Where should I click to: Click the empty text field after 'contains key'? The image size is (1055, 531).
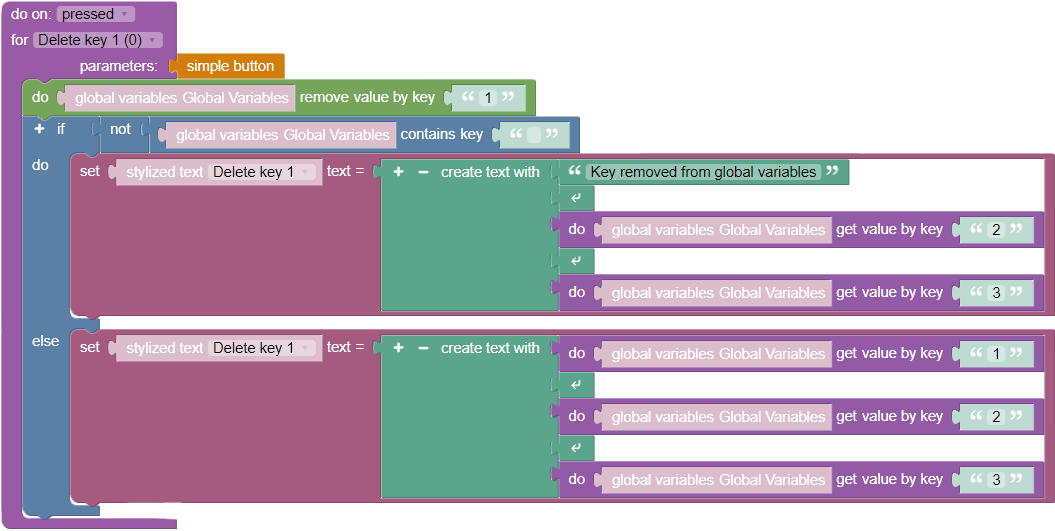coord(534,134)
